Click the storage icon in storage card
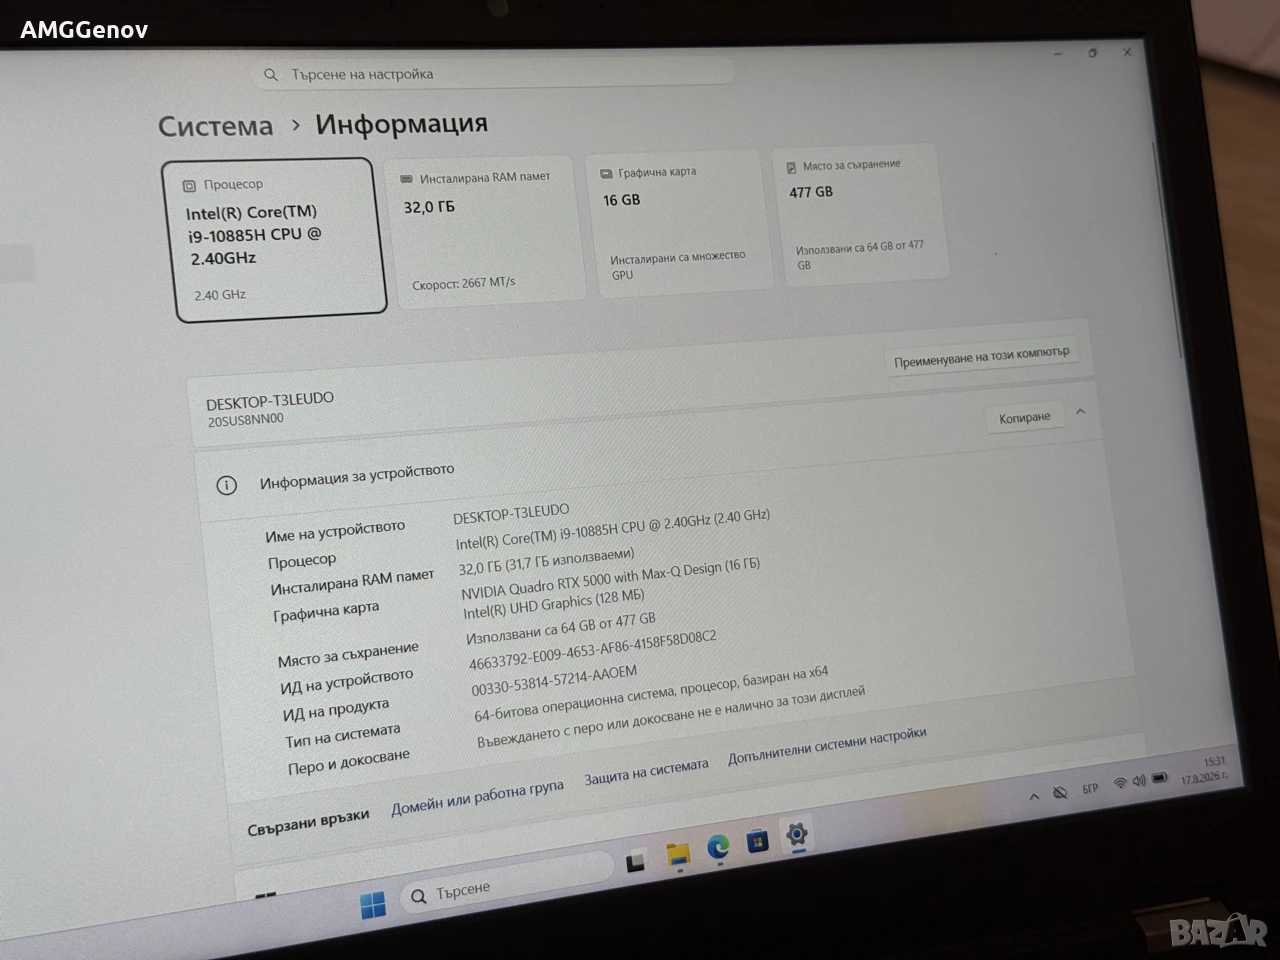The height and width of the screenshot is (960, 1280). click(791, 168)
